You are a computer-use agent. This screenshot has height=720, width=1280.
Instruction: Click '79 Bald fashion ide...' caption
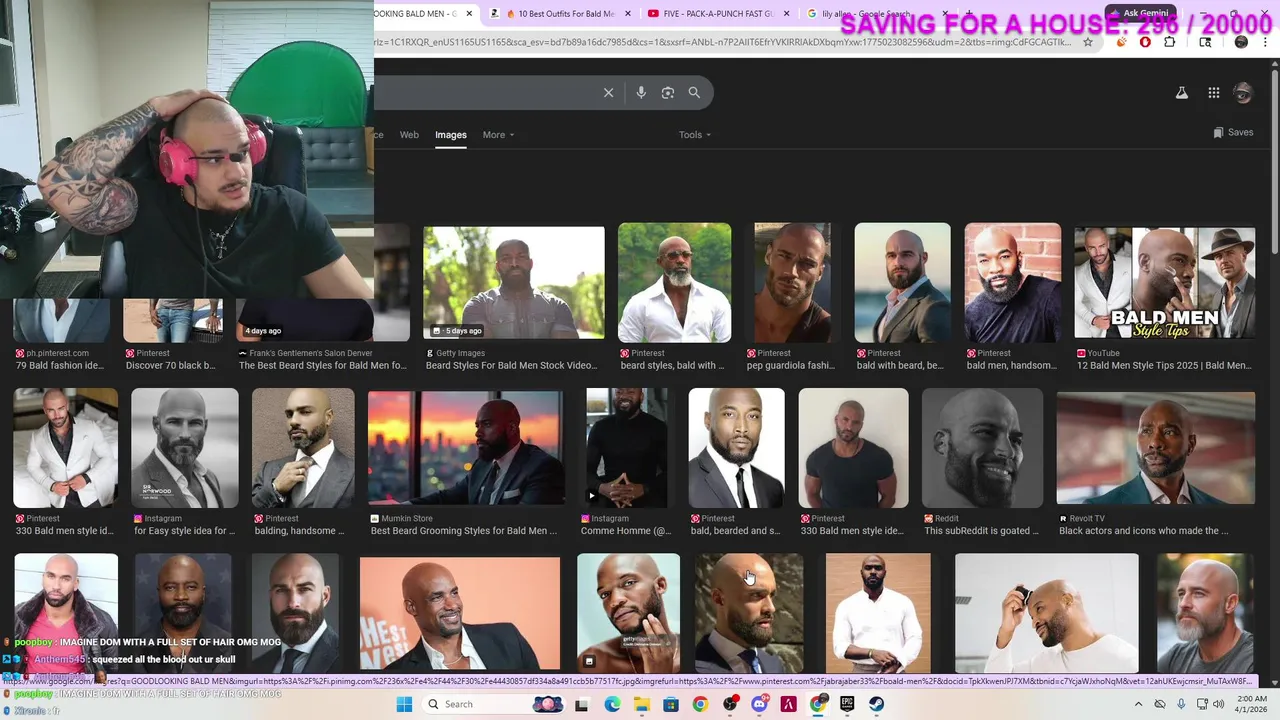tap(60, 366)
